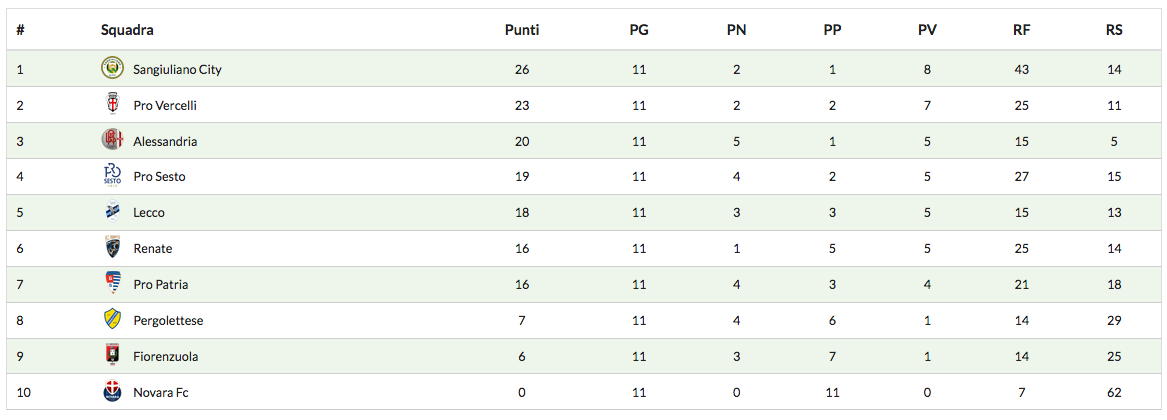Click the Lecco team crest
Screen dimensions: 1167x420
(x=112, y=212)
